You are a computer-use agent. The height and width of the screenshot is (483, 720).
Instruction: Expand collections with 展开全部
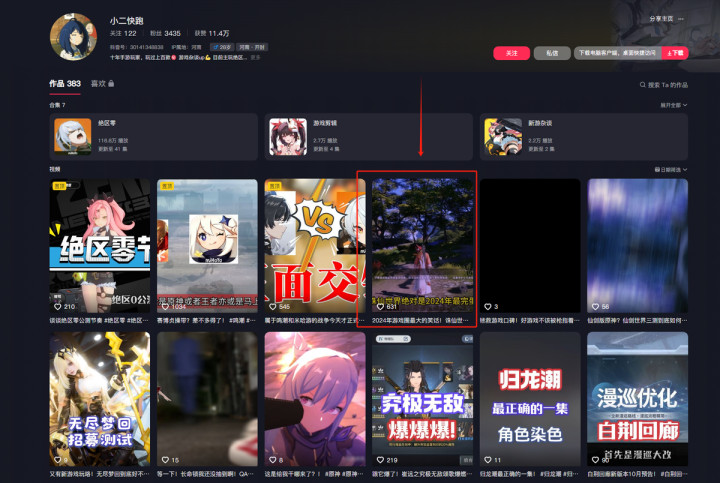[674, 105]
